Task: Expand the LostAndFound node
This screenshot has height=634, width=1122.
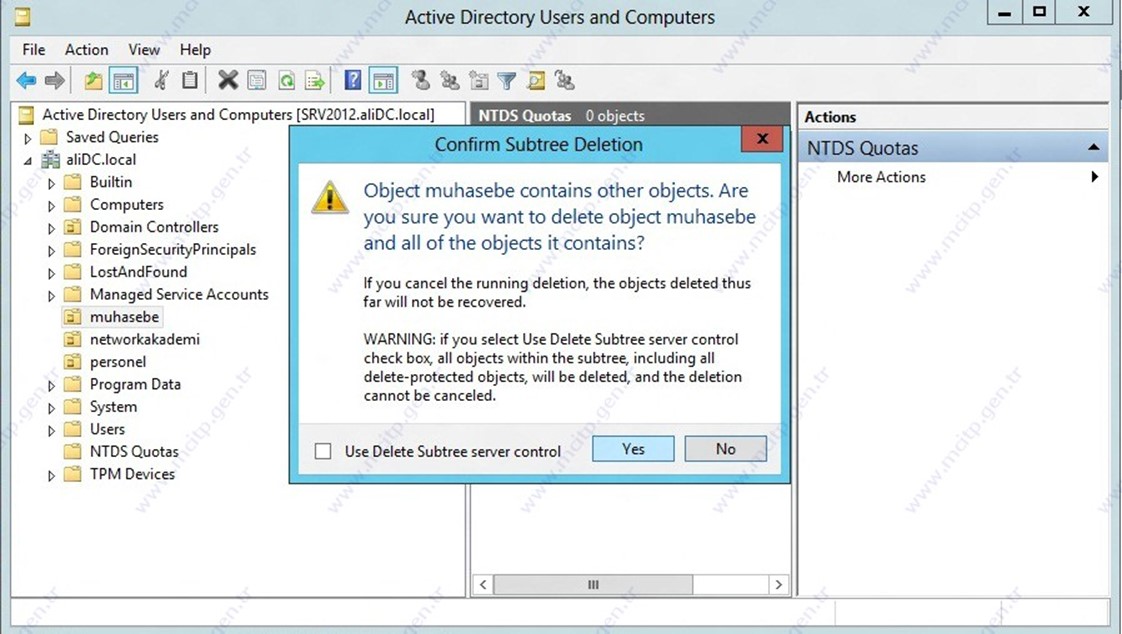Action: 51,273
